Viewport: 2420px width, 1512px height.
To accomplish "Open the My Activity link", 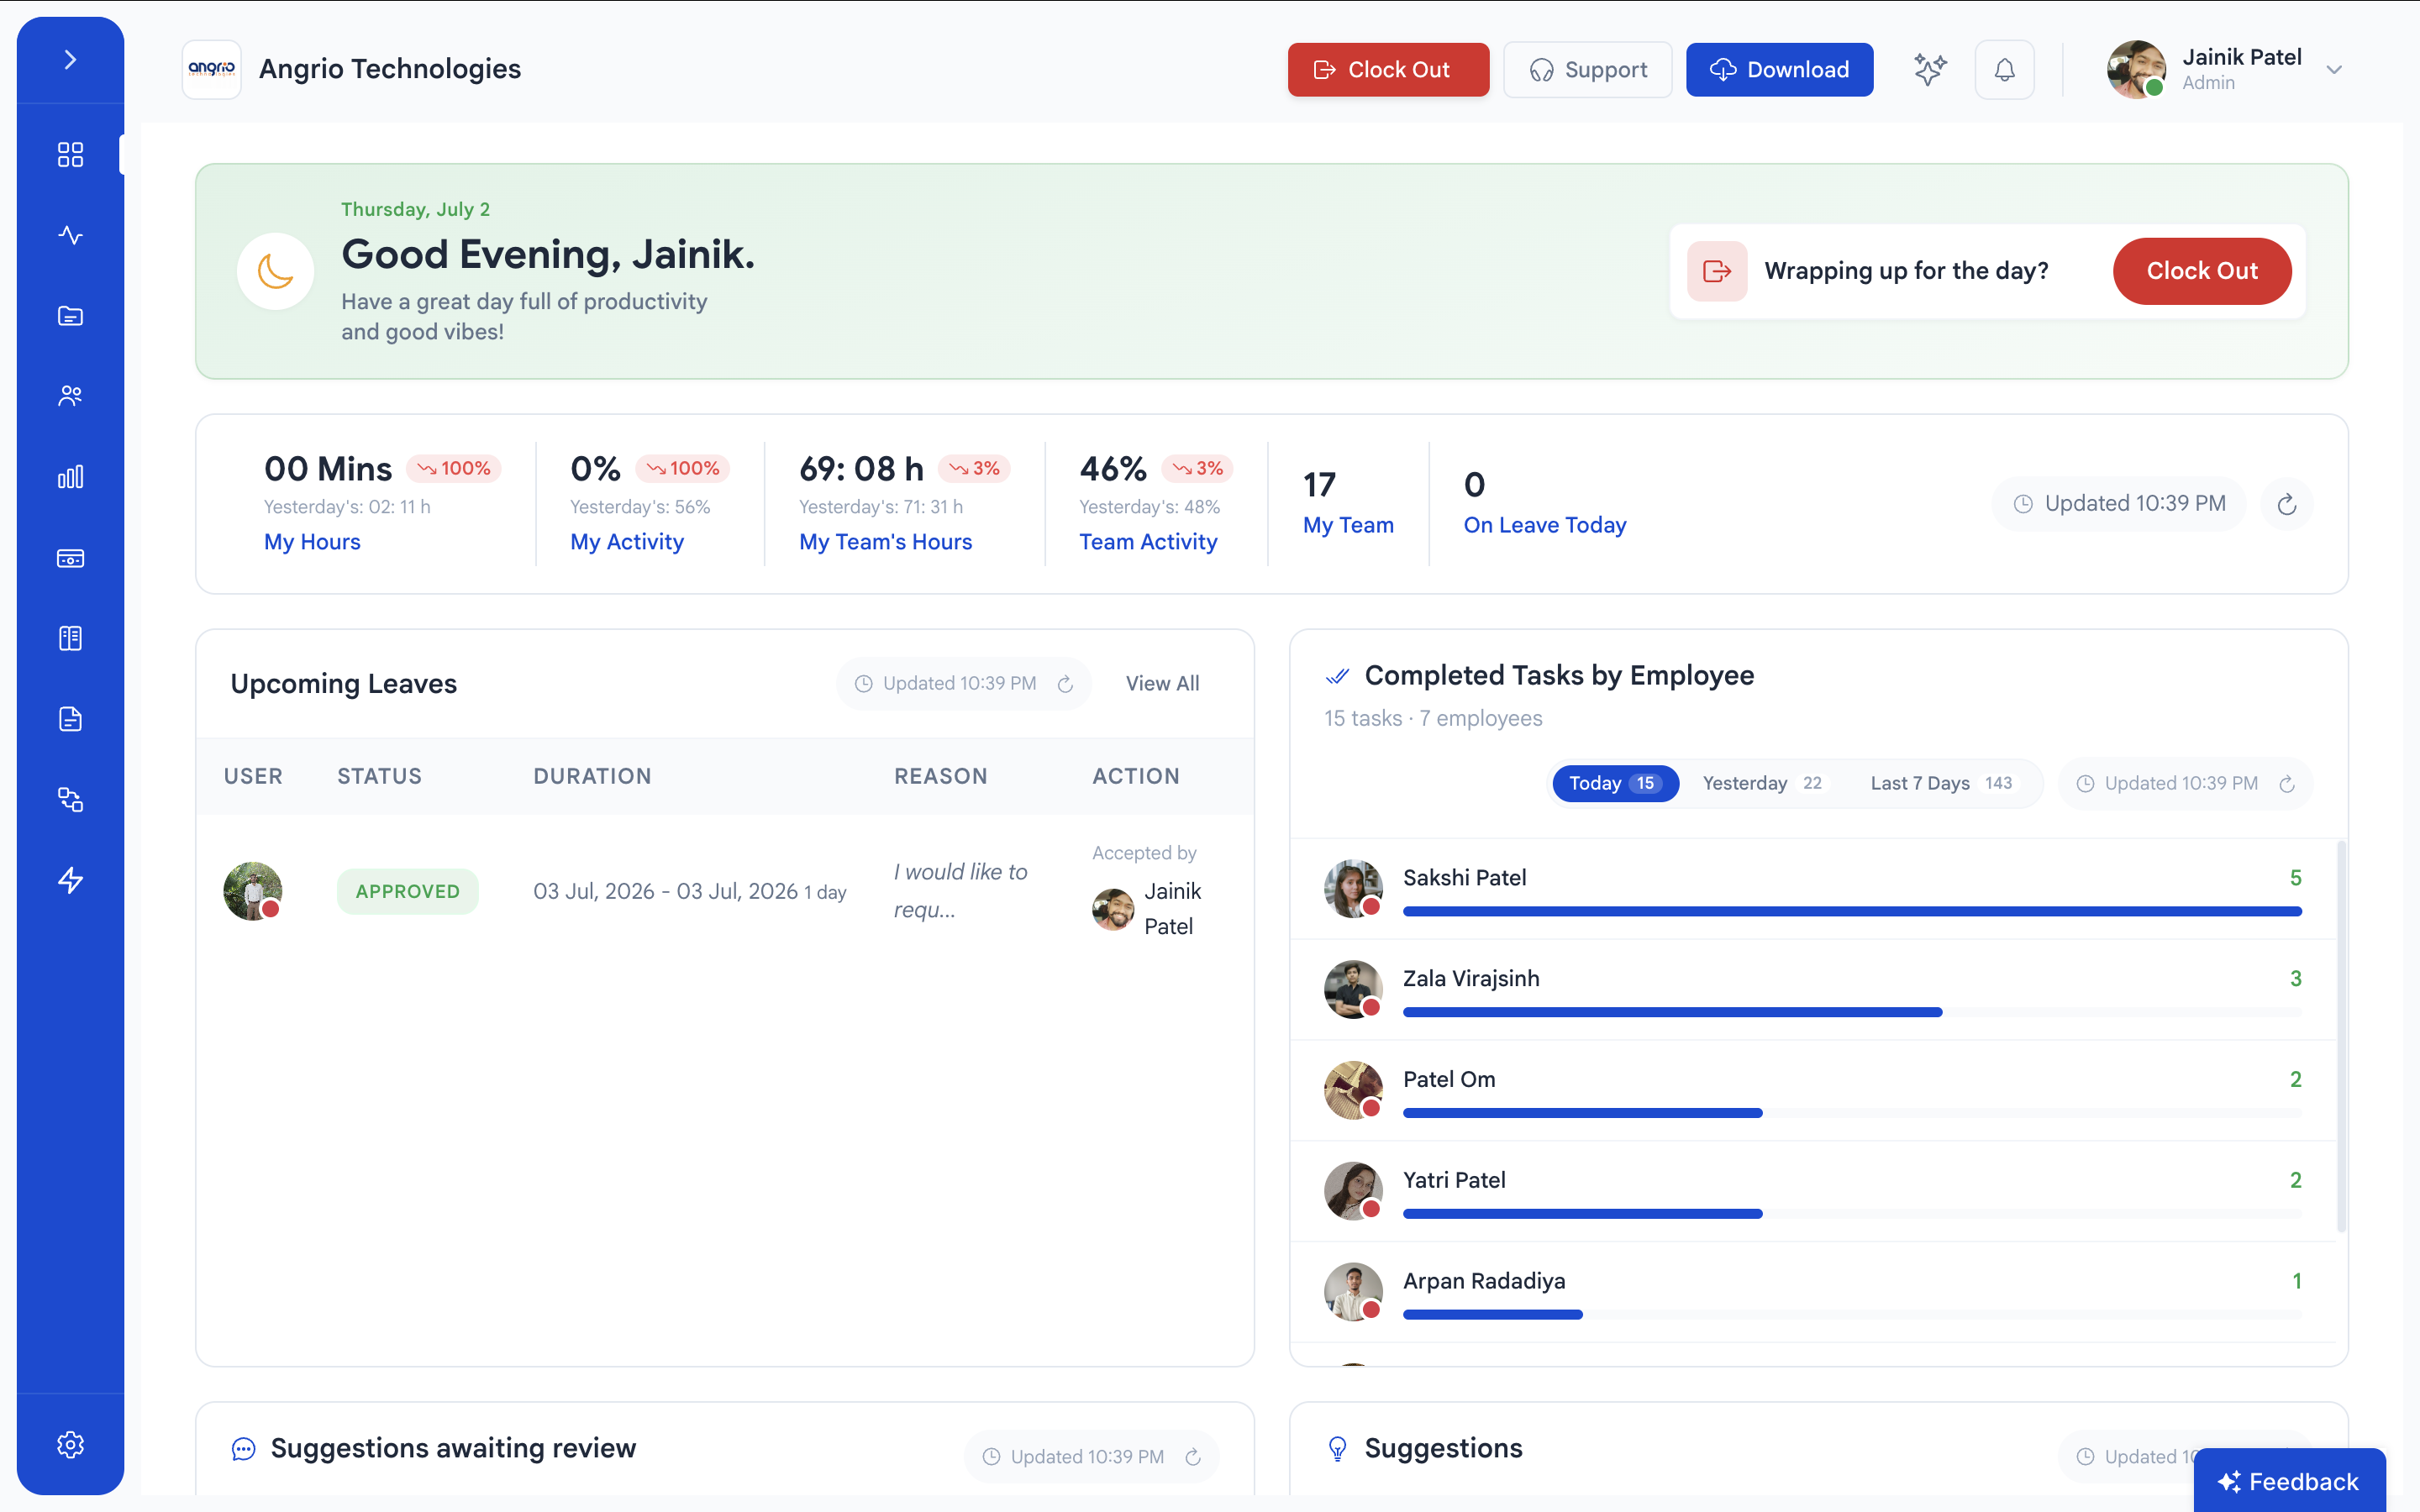I will point(627,542).
